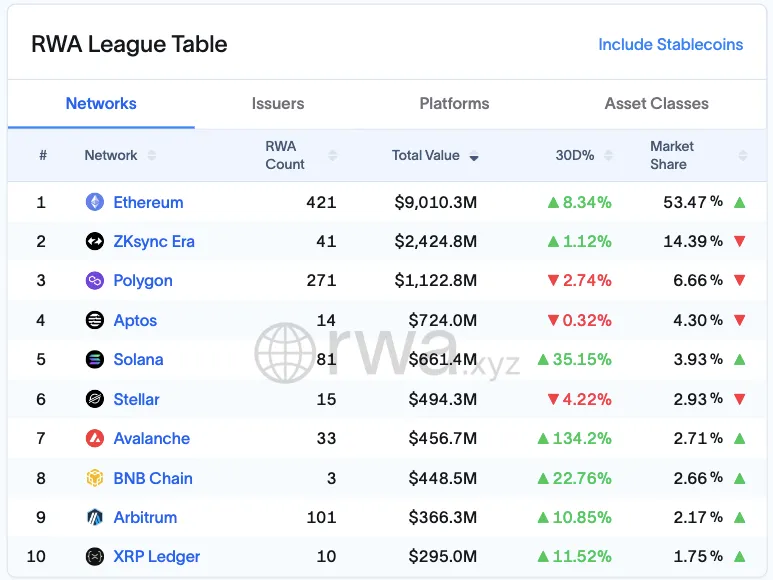Open the Stellar network link
The height and width of the screenshot is (580, 773).
[x=137, y=399]
